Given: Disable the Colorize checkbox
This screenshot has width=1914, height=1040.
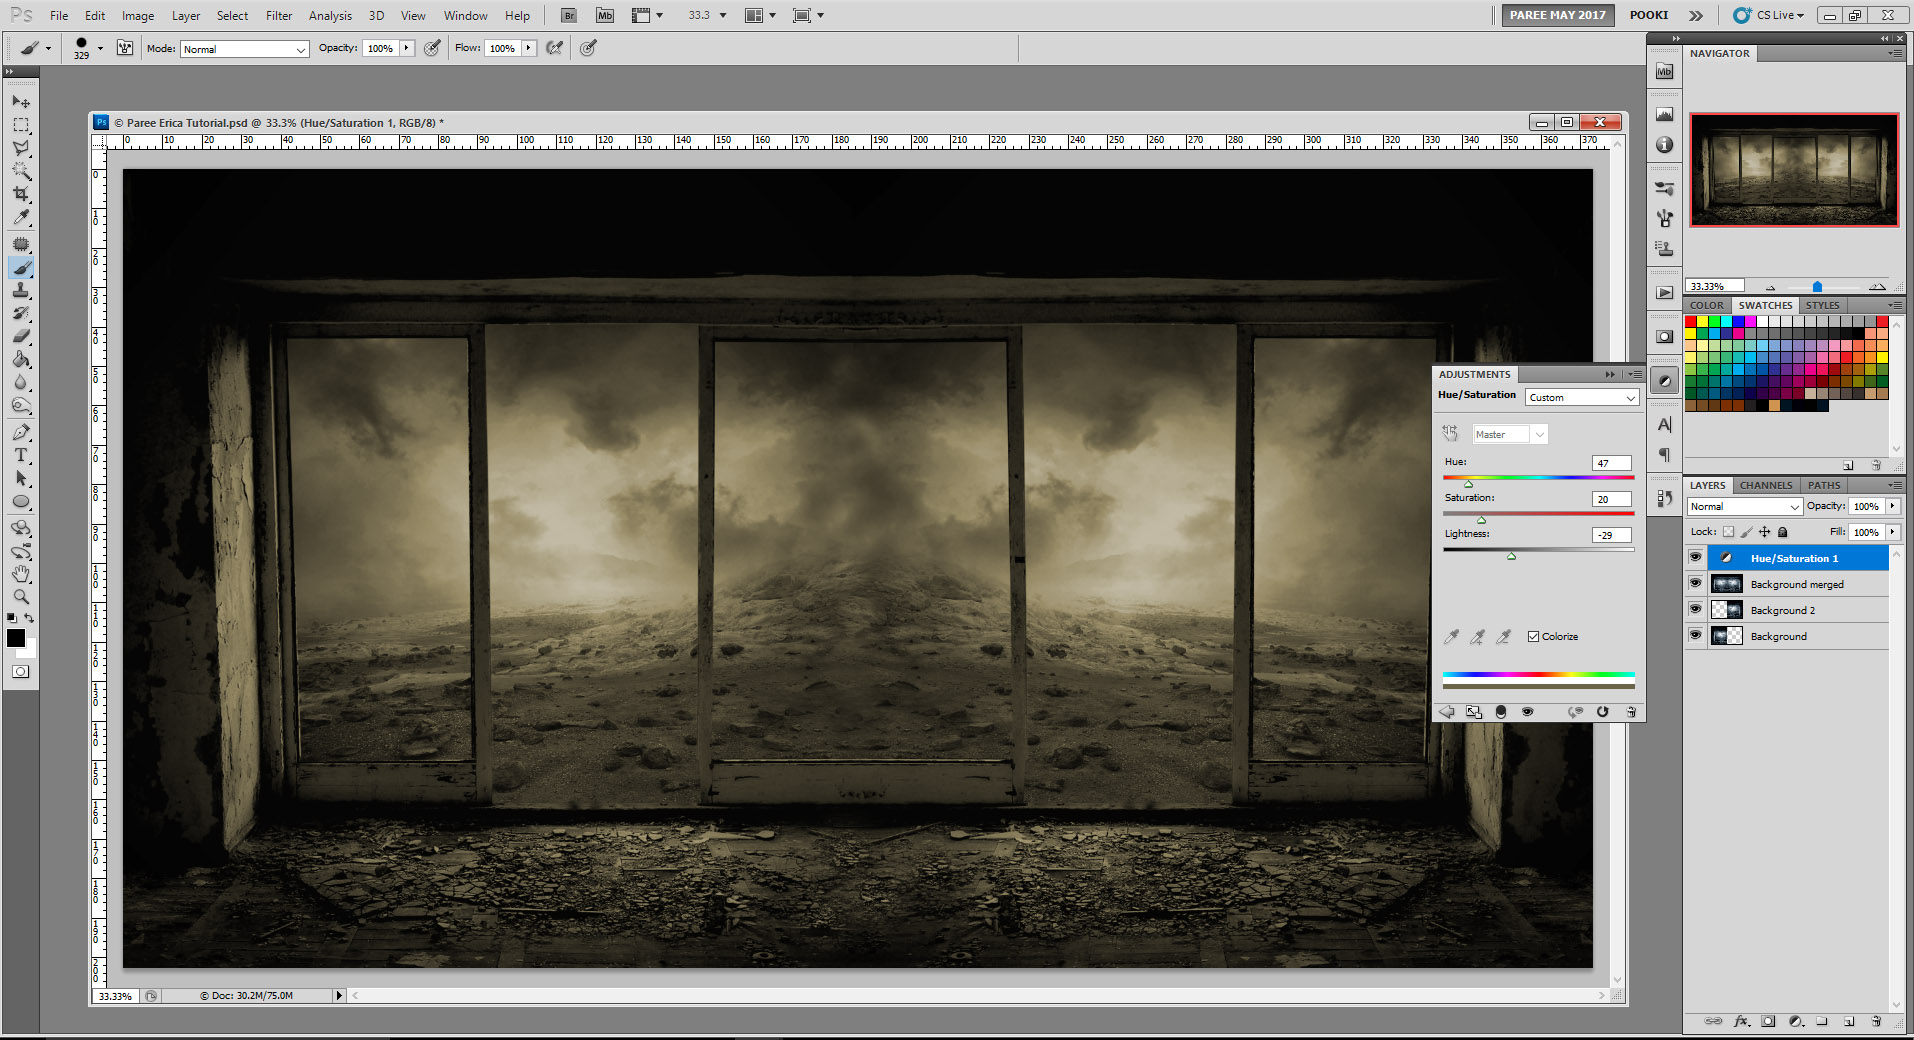Looking at the screenshot, I should [1533, 636].
